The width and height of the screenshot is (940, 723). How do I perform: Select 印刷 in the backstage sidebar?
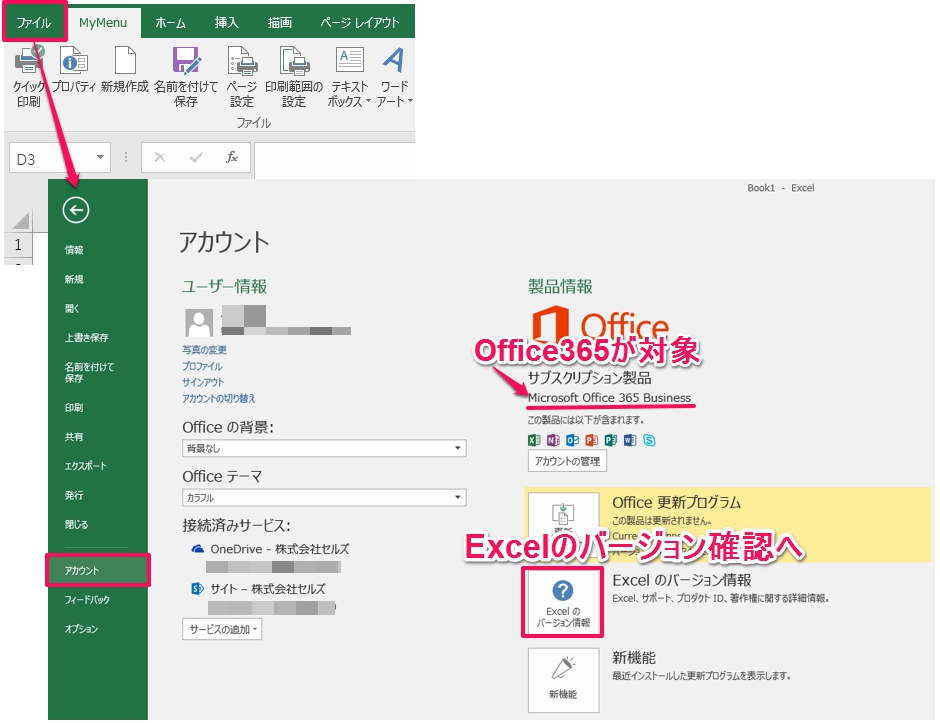(74, 408)
